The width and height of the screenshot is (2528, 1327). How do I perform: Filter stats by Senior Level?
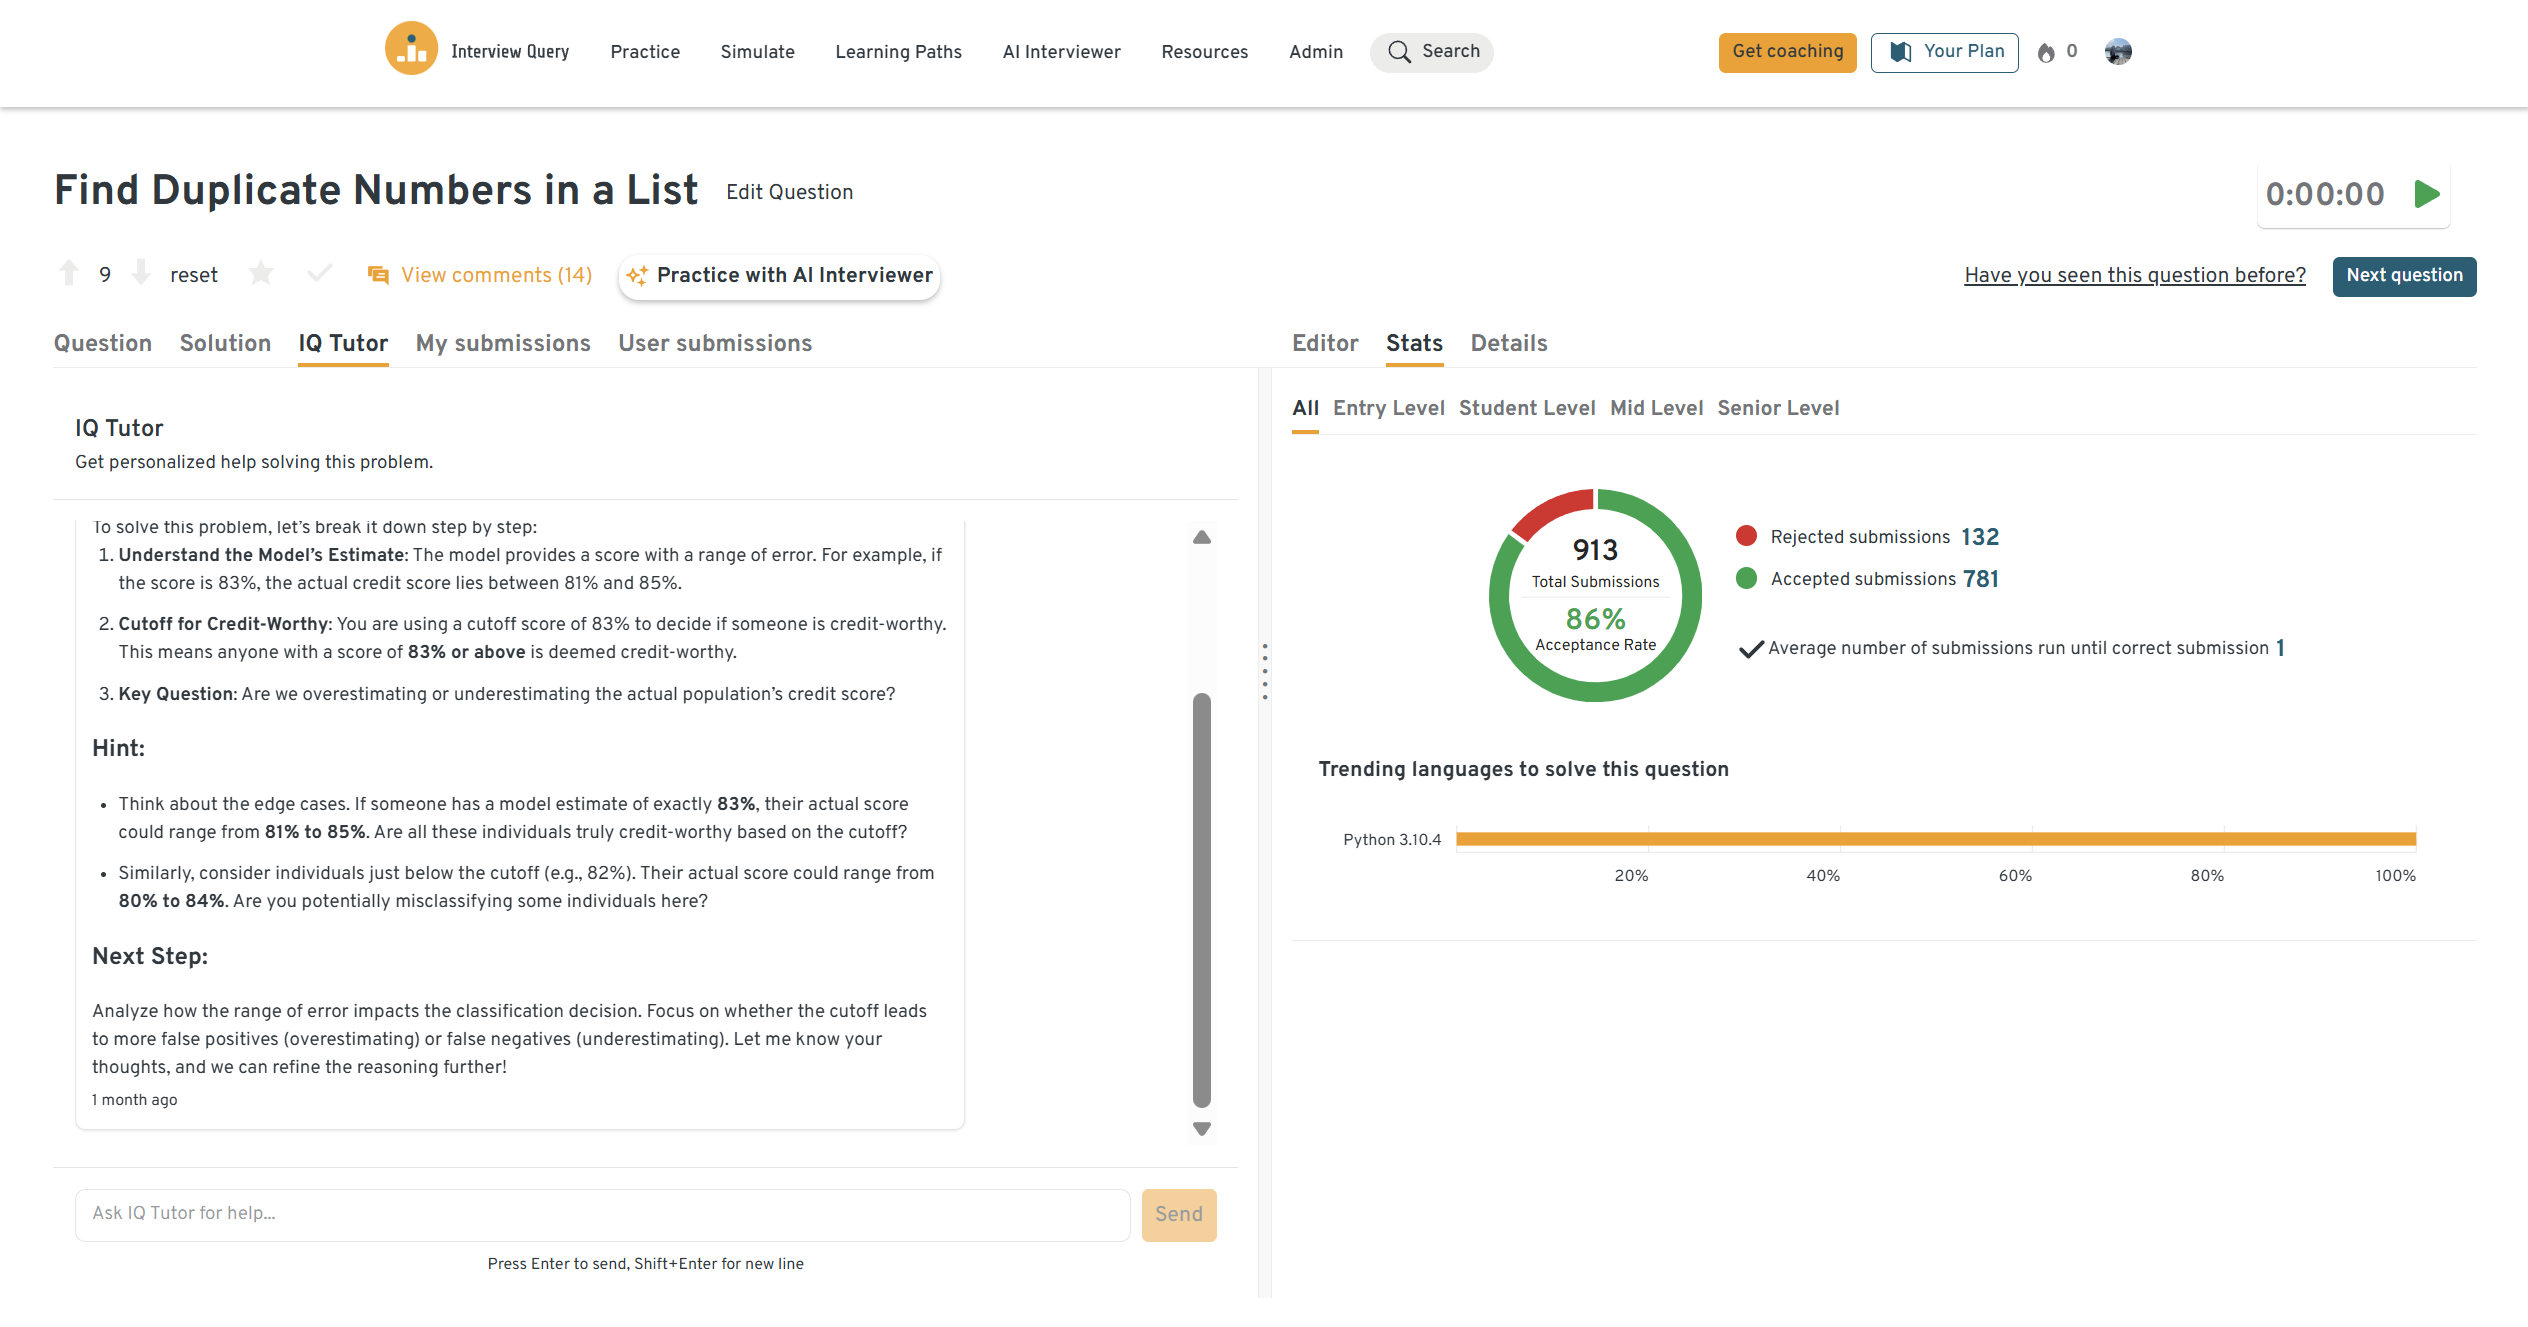point(1777,408)
